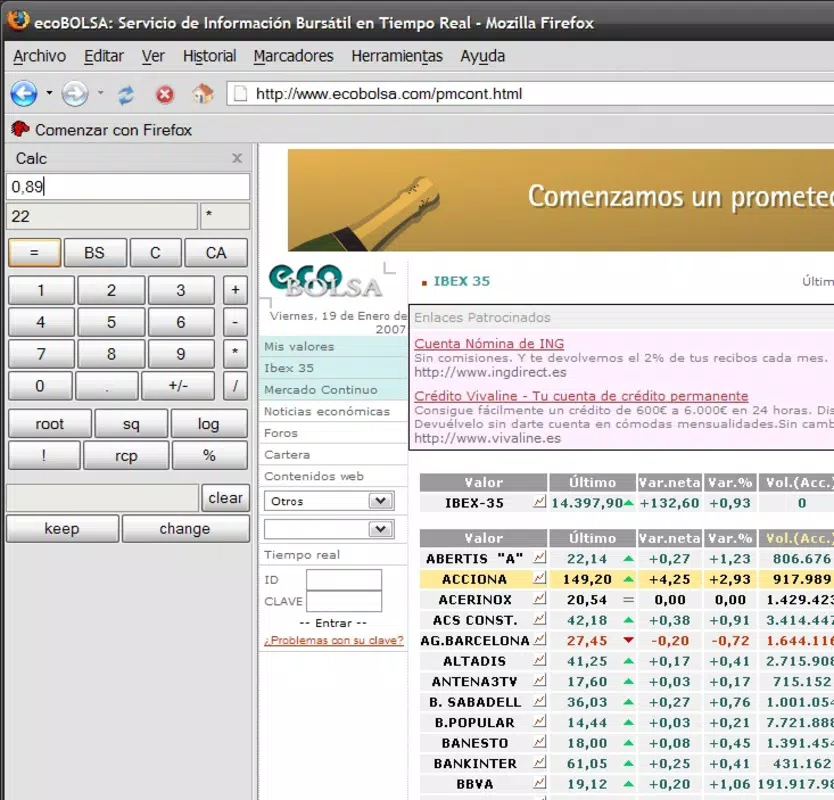The width and height of the screenshot is (834, 800).
Task: Open the Cuenta Nómina de ING link
Action: [489, 344]
